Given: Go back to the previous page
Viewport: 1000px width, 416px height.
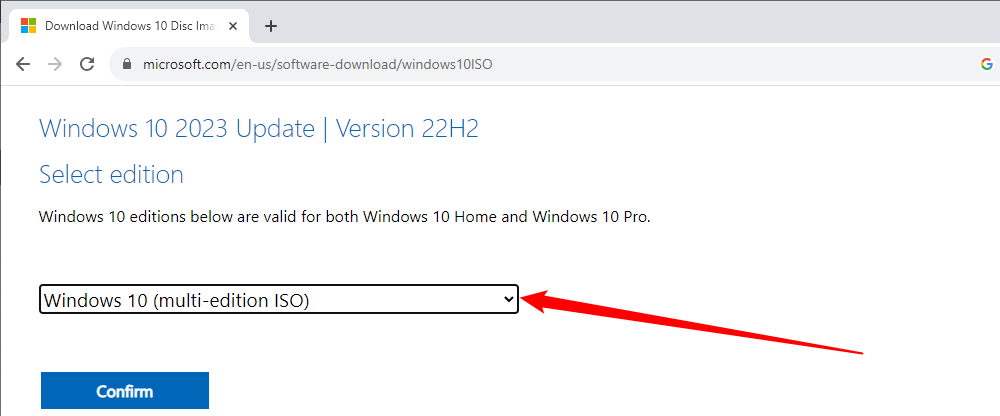Looking at the screenshot, I should click(x=23, y=65).
